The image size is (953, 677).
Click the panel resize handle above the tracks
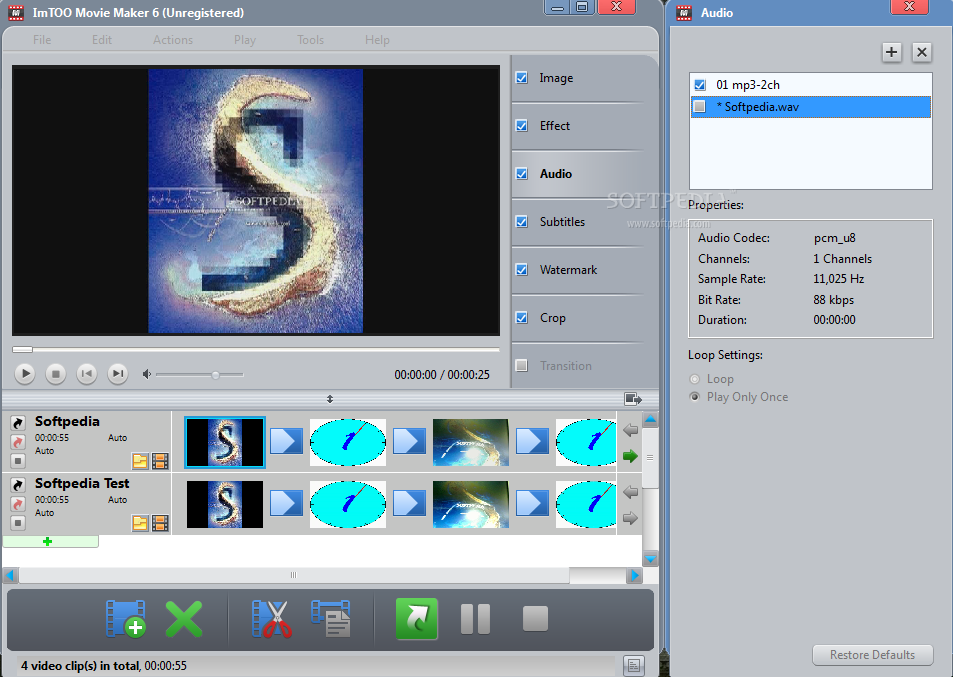[x=329, y=399]
